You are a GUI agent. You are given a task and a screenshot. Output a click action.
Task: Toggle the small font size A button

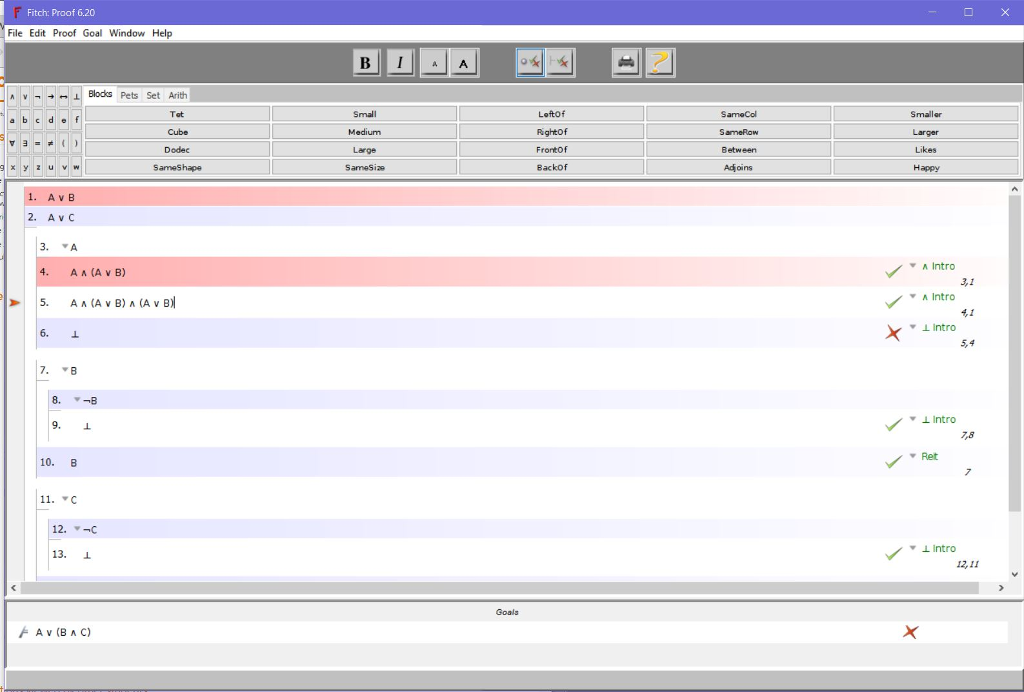point(434,62)
